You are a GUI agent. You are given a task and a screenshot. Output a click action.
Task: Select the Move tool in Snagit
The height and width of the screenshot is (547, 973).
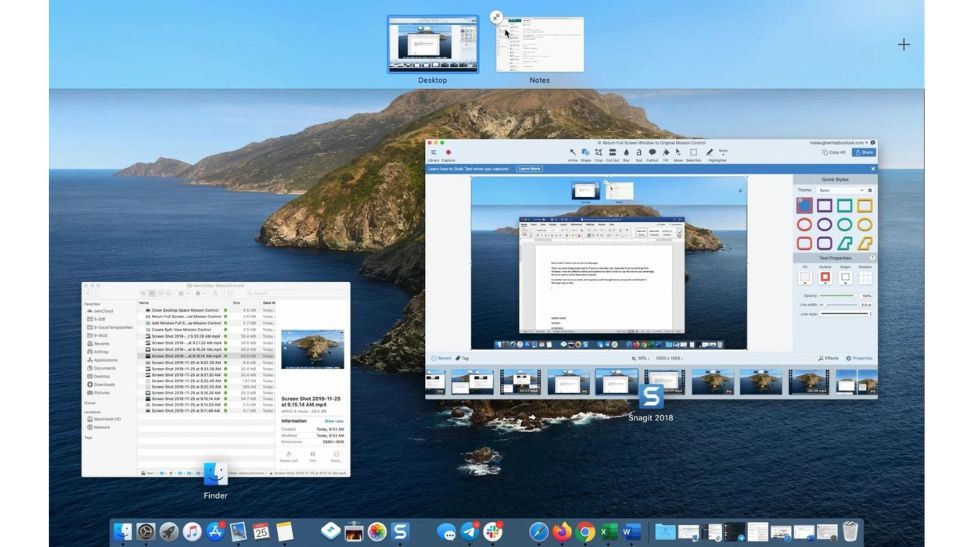[678, 154]
